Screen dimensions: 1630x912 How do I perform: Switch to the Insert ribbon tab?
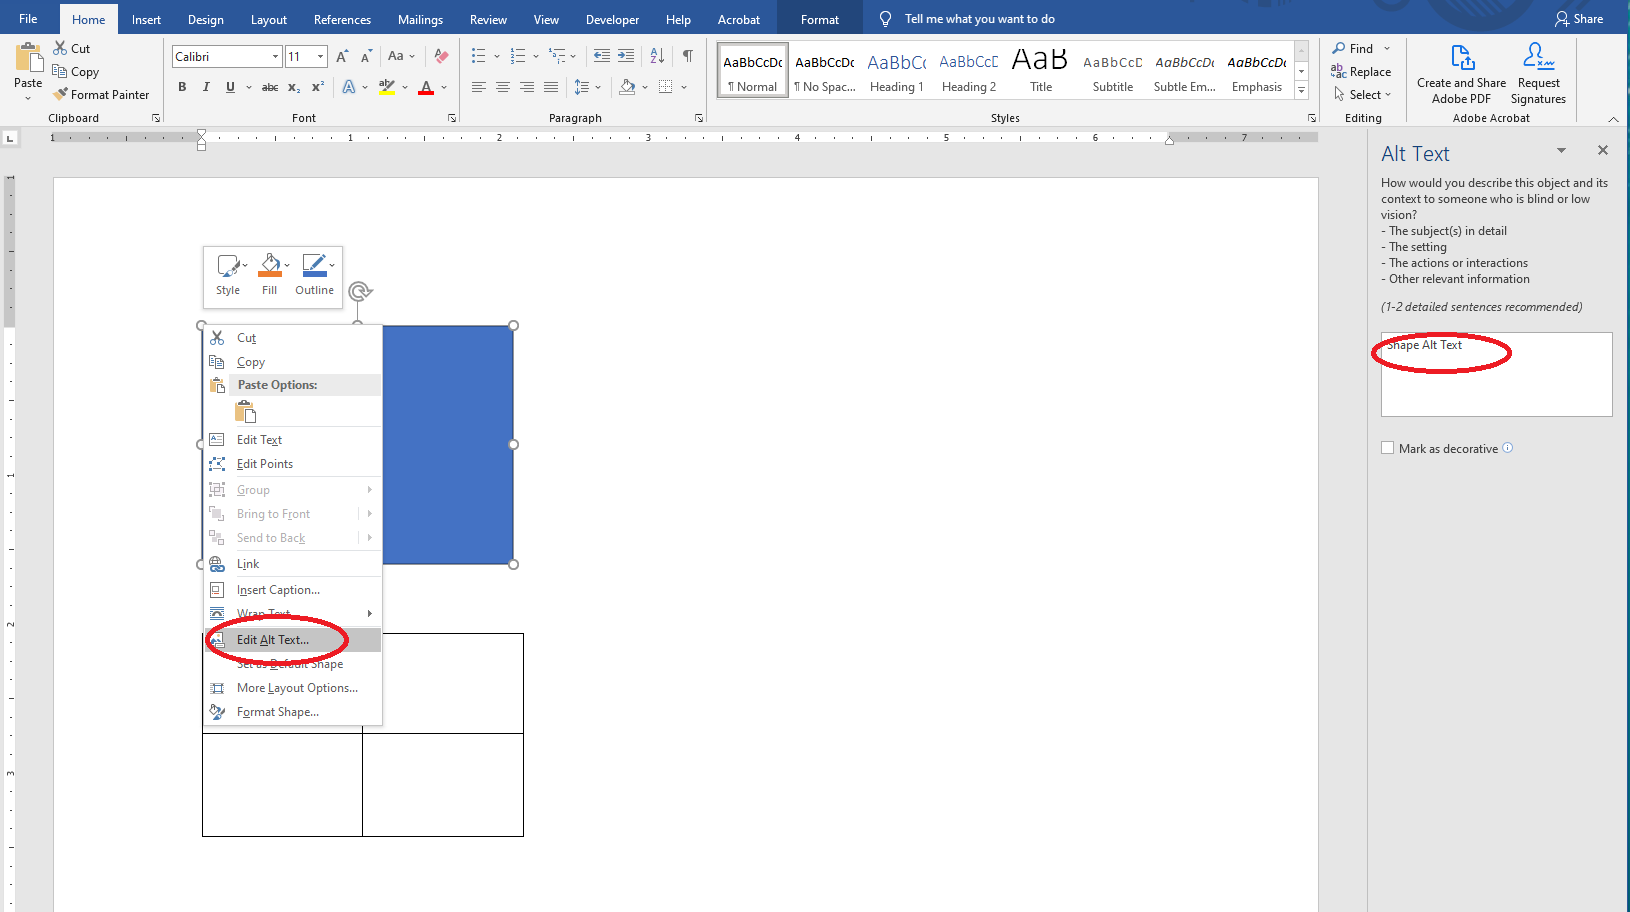tap(146, 19)
